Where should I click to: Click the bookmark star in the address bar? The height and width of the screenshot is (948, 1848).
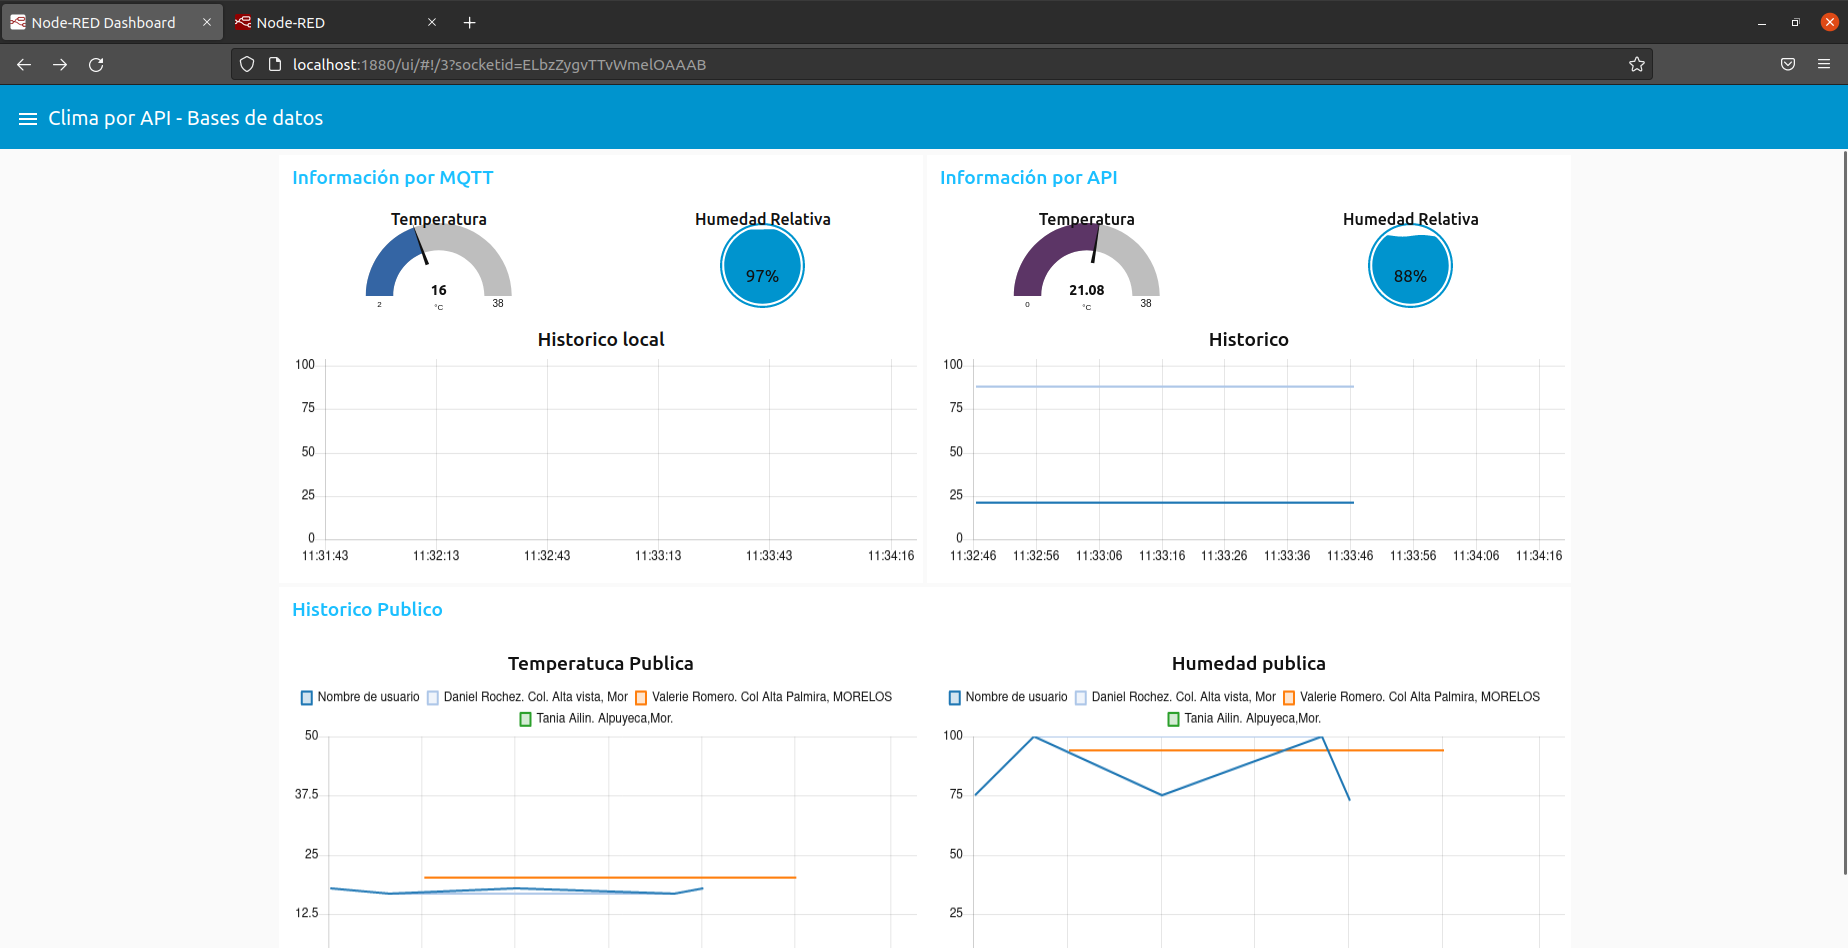(x=1637, y=64)
